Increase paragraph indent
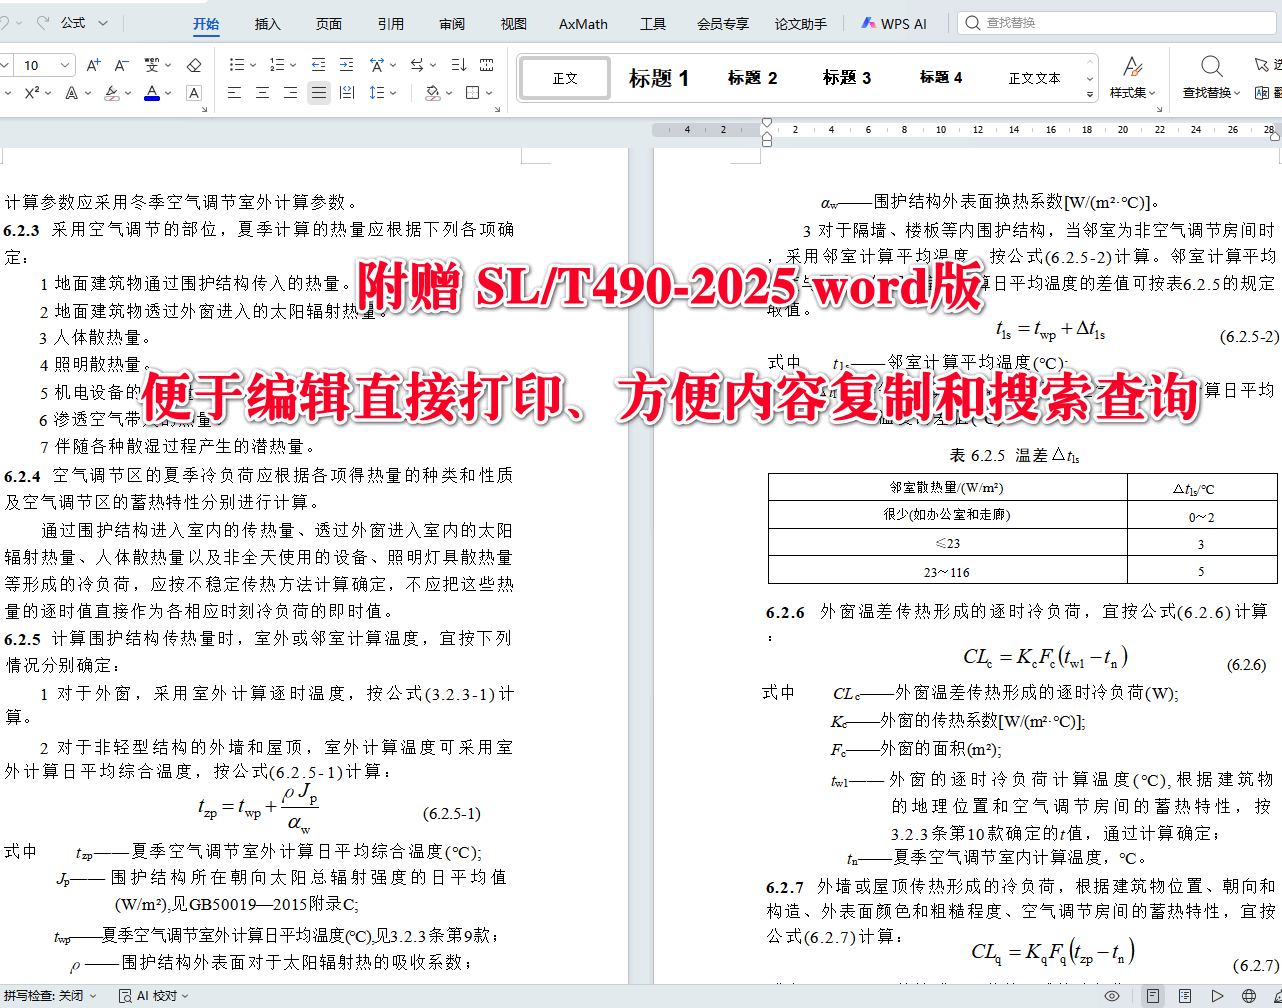1282x1008 pixels. coord(346,65)
